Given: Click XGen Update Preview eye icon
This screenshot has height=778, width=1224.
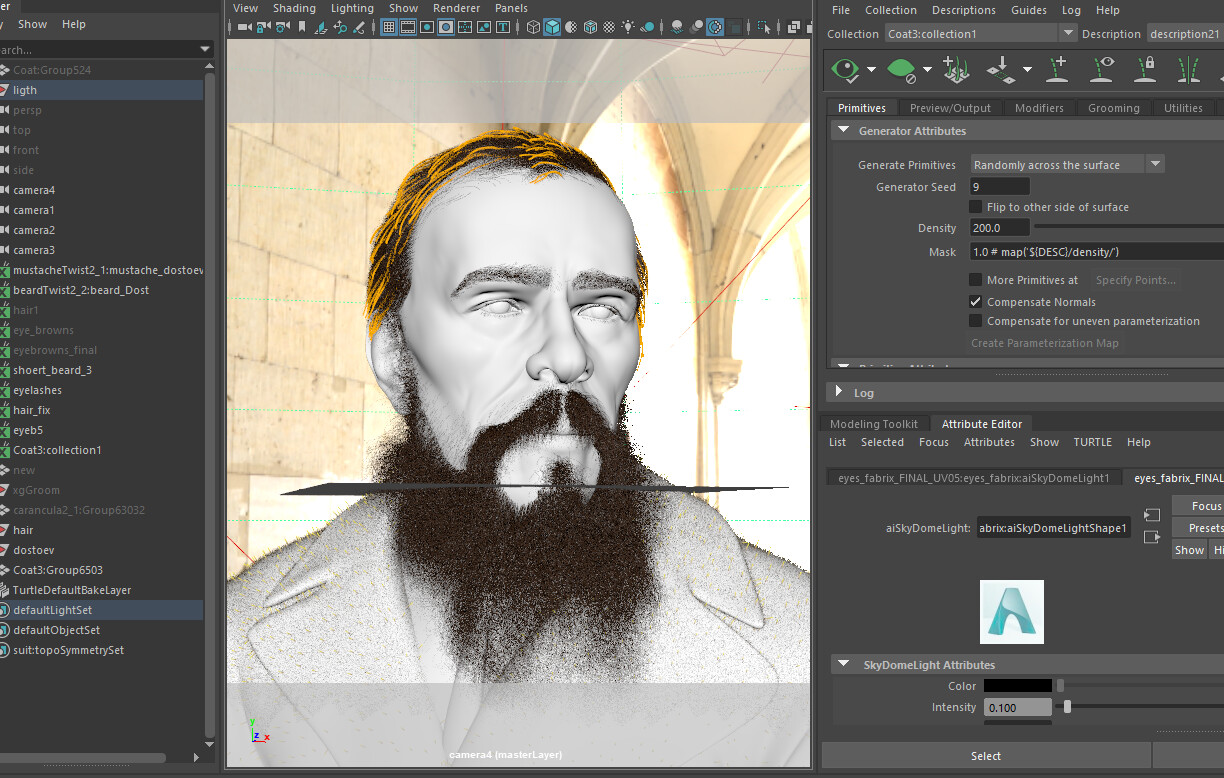Looking at the screenshot, I should (846, 69).
